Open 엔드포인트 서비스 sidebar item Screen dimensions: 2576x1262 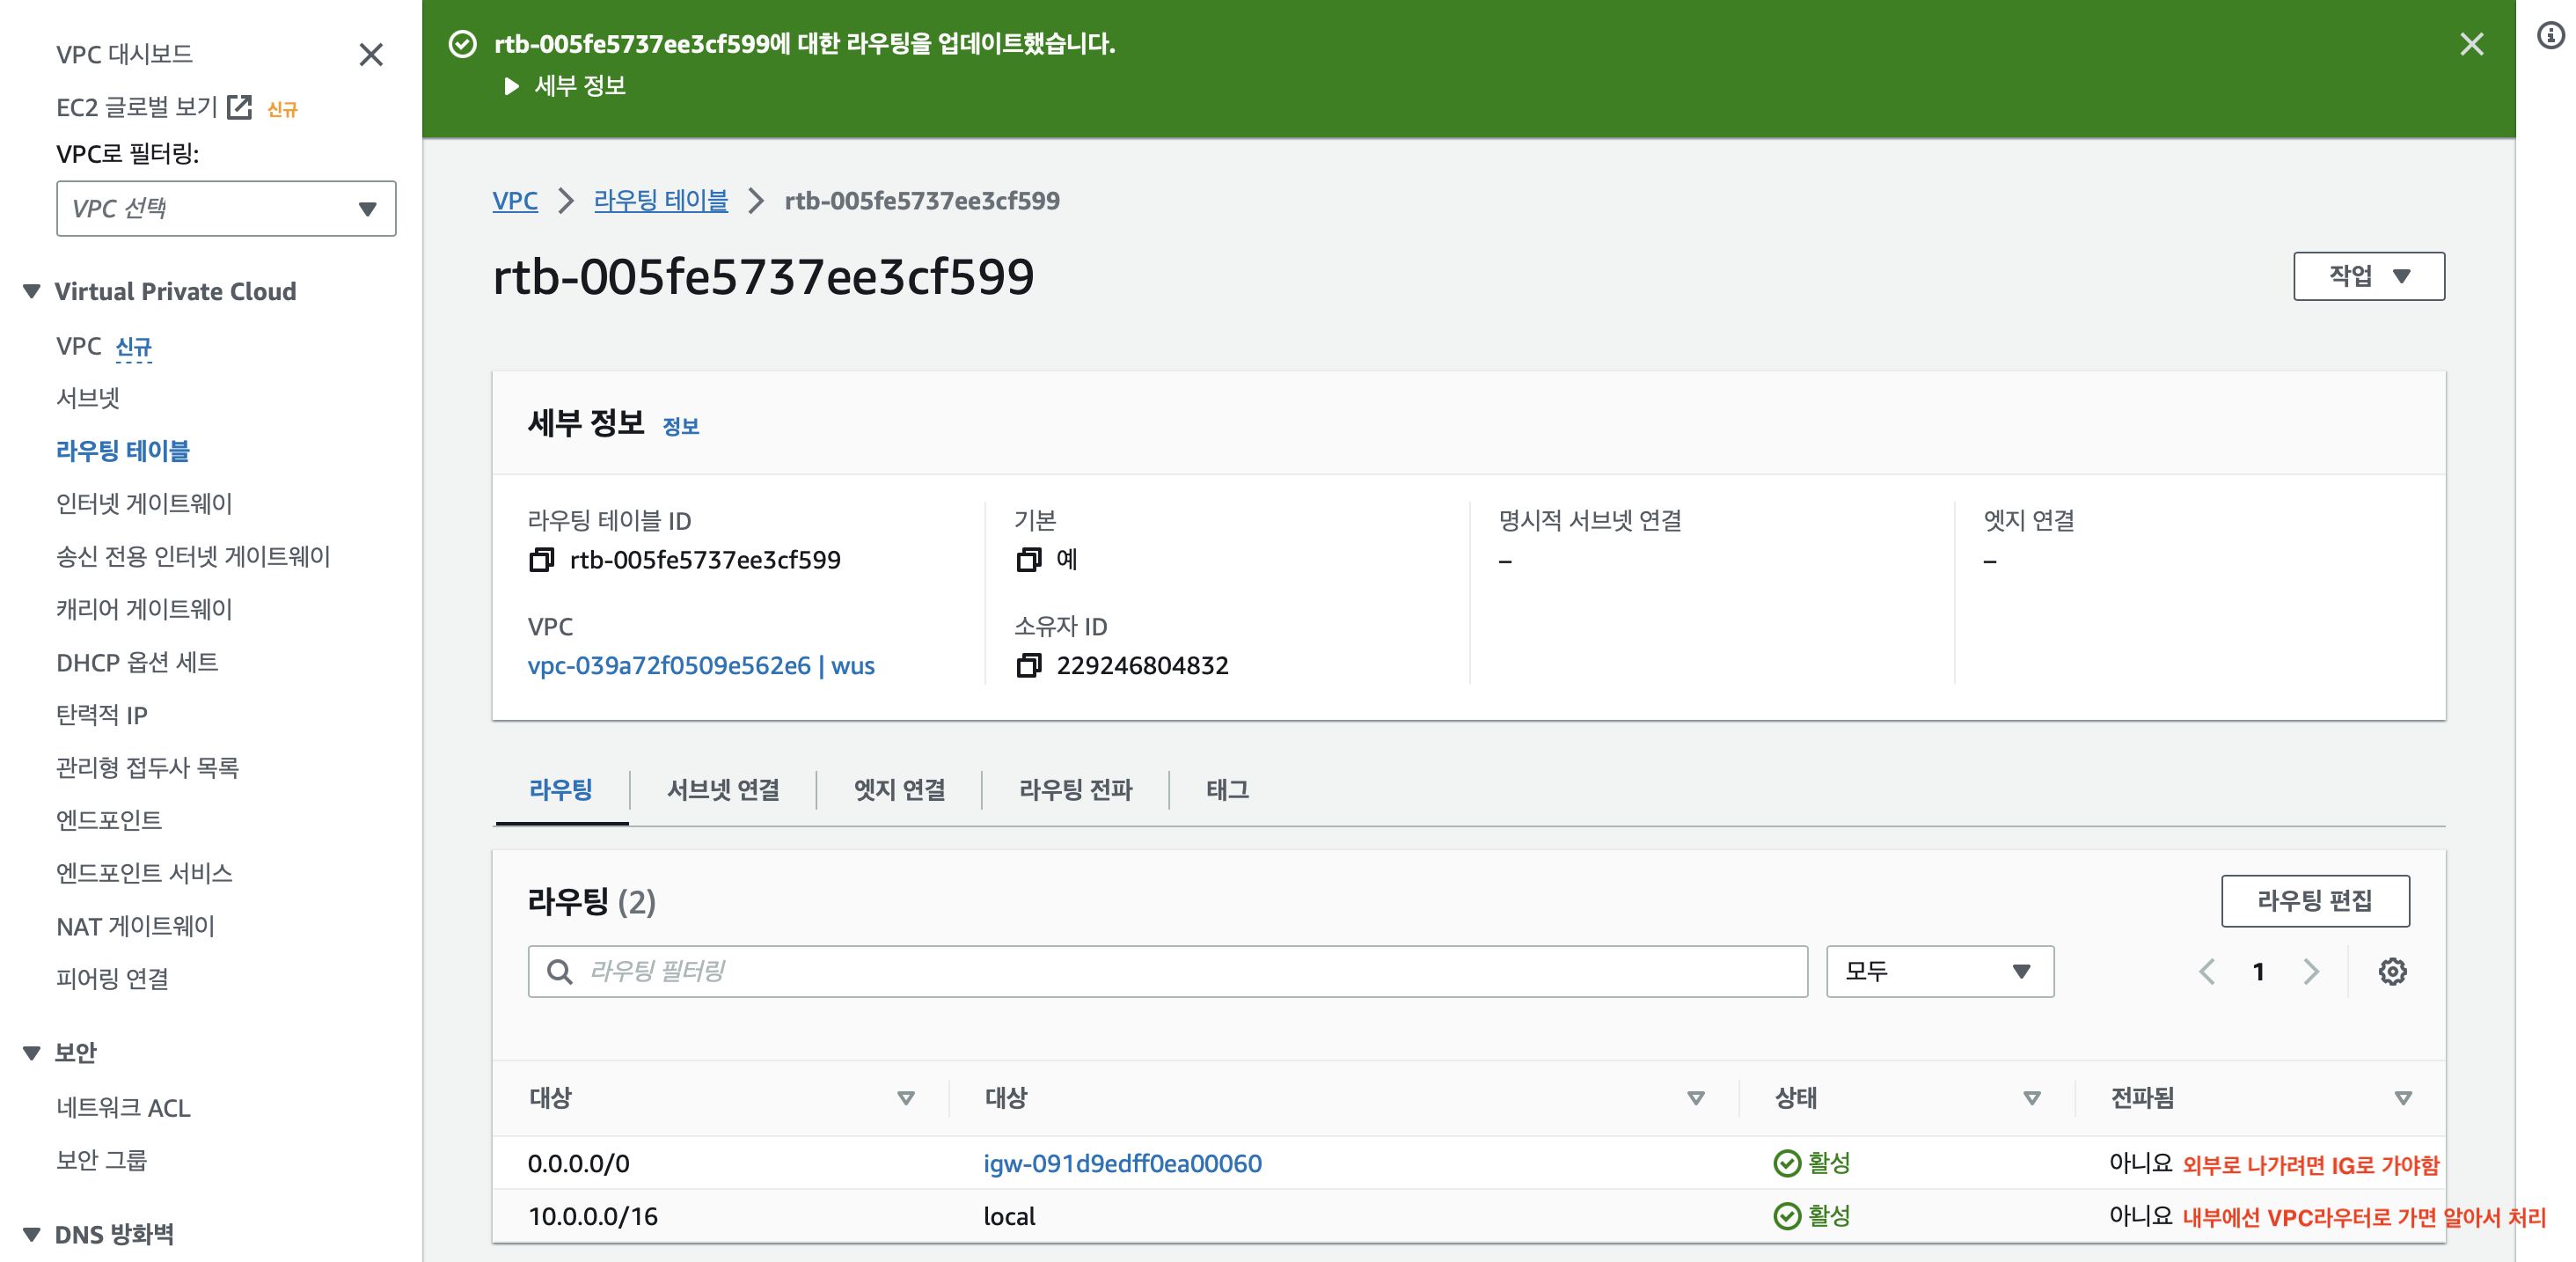point(144,873)
